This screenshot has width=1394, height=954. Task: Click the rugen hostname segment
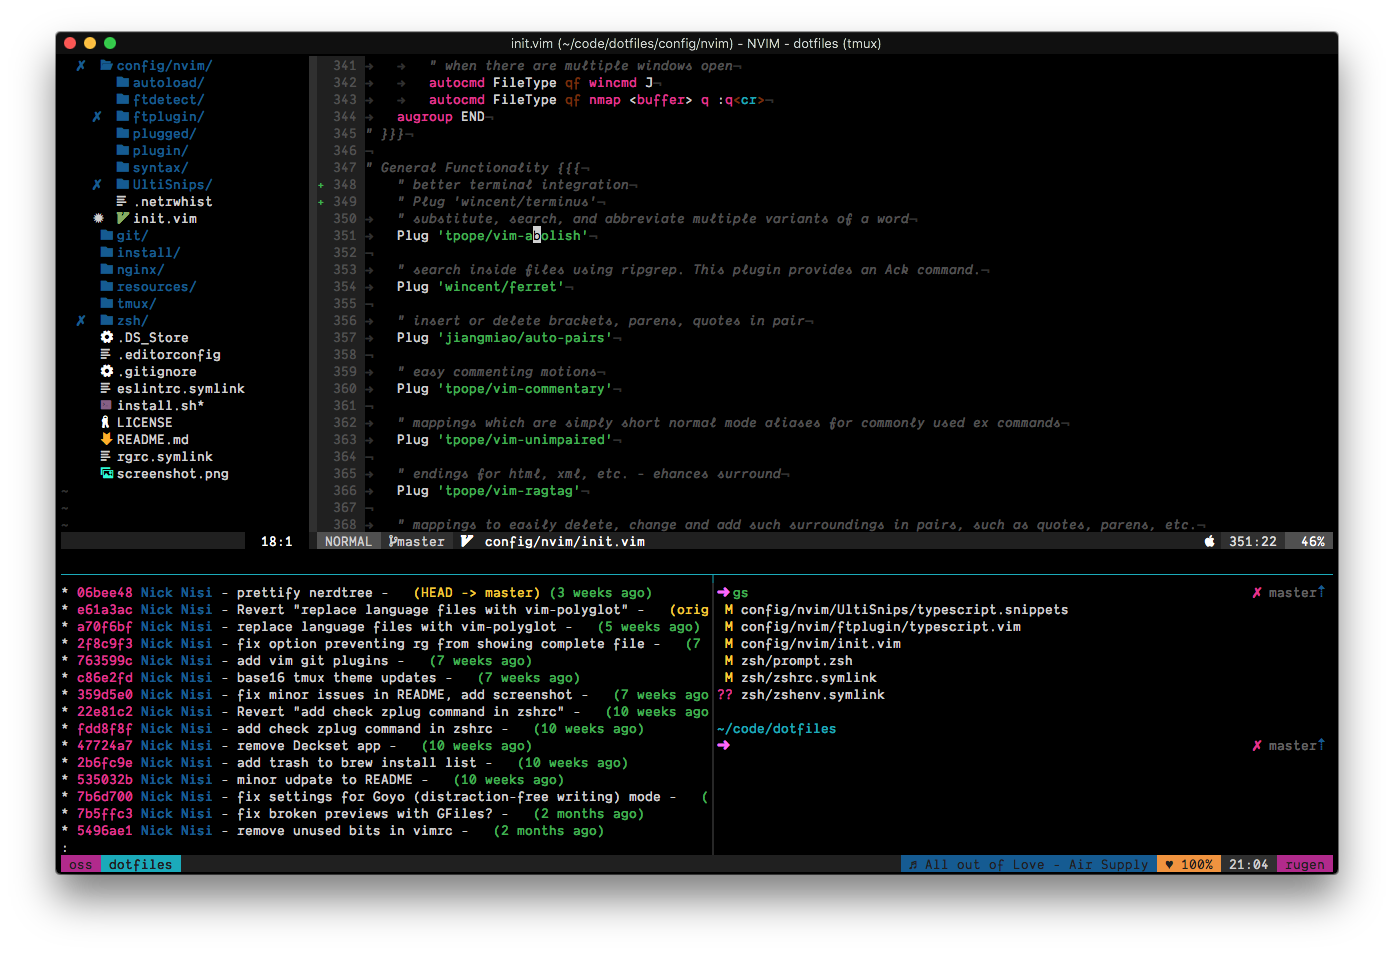click(1305, 864)
